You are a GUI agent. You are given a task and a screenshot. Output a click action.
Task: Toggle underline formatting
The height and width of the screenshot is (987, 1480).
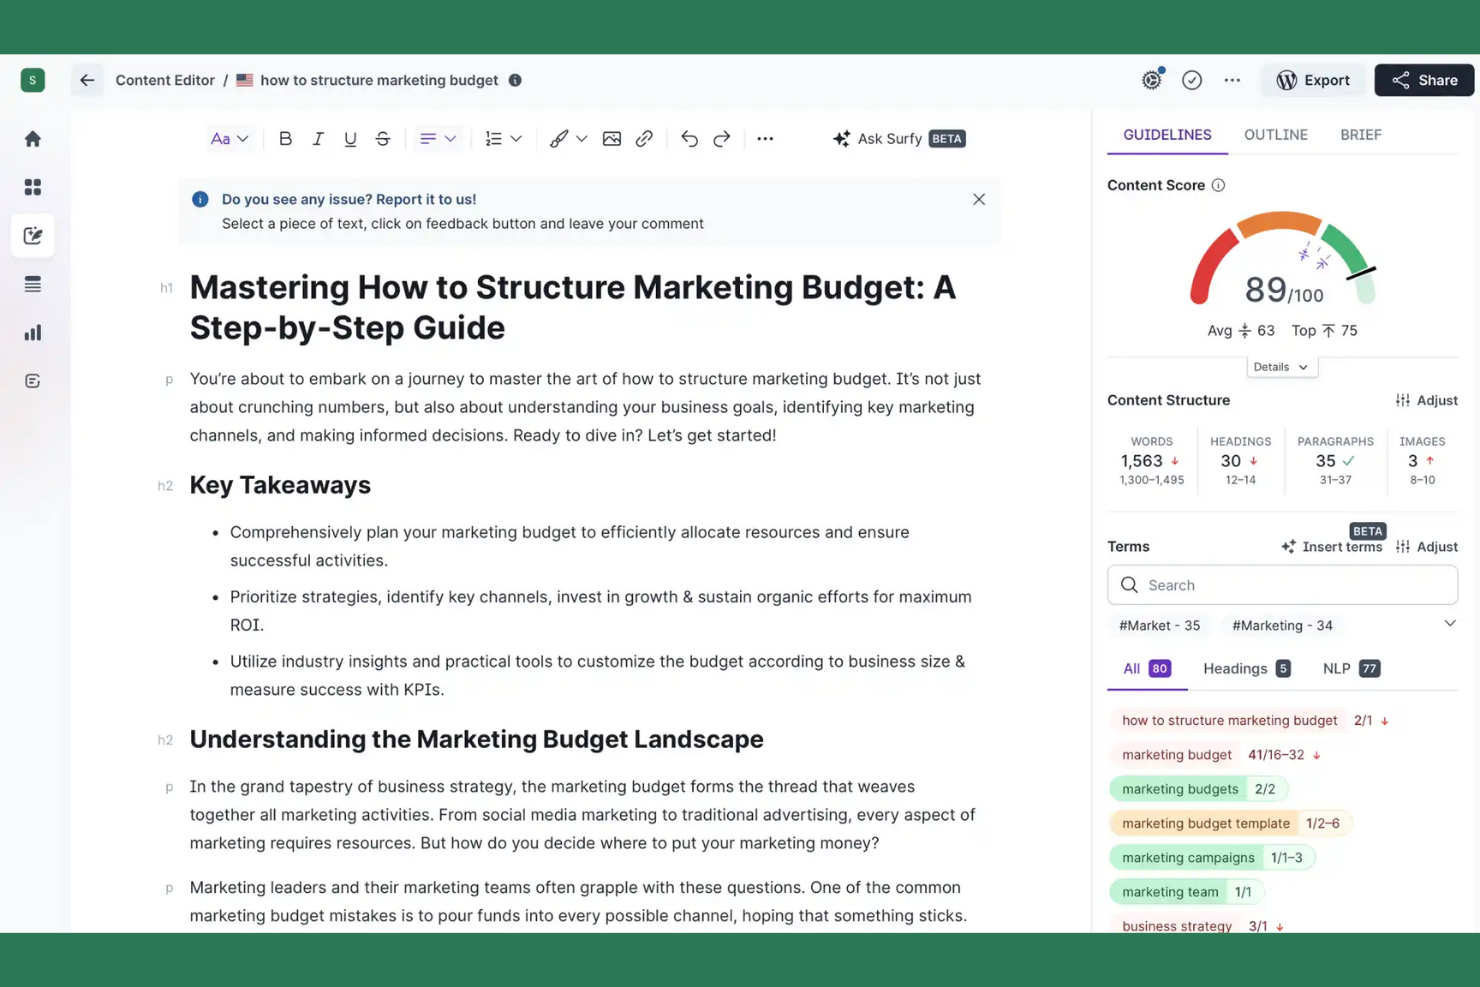click(350, 139)
